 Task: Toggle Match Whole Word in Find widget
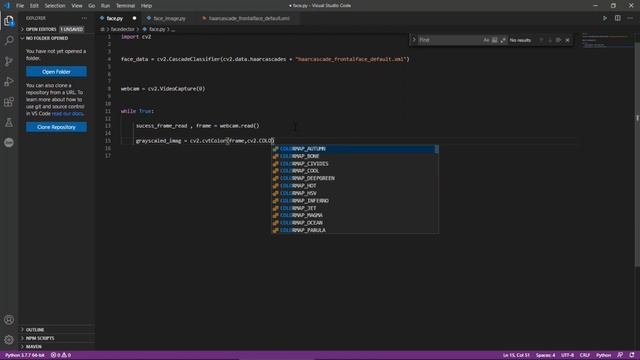[x=495, y=40]
